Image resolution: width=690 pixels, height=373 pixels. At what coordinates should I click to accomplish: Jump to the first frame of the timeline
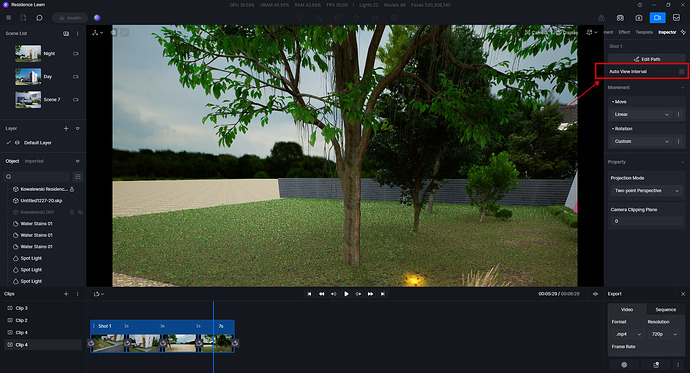point(309,294)
